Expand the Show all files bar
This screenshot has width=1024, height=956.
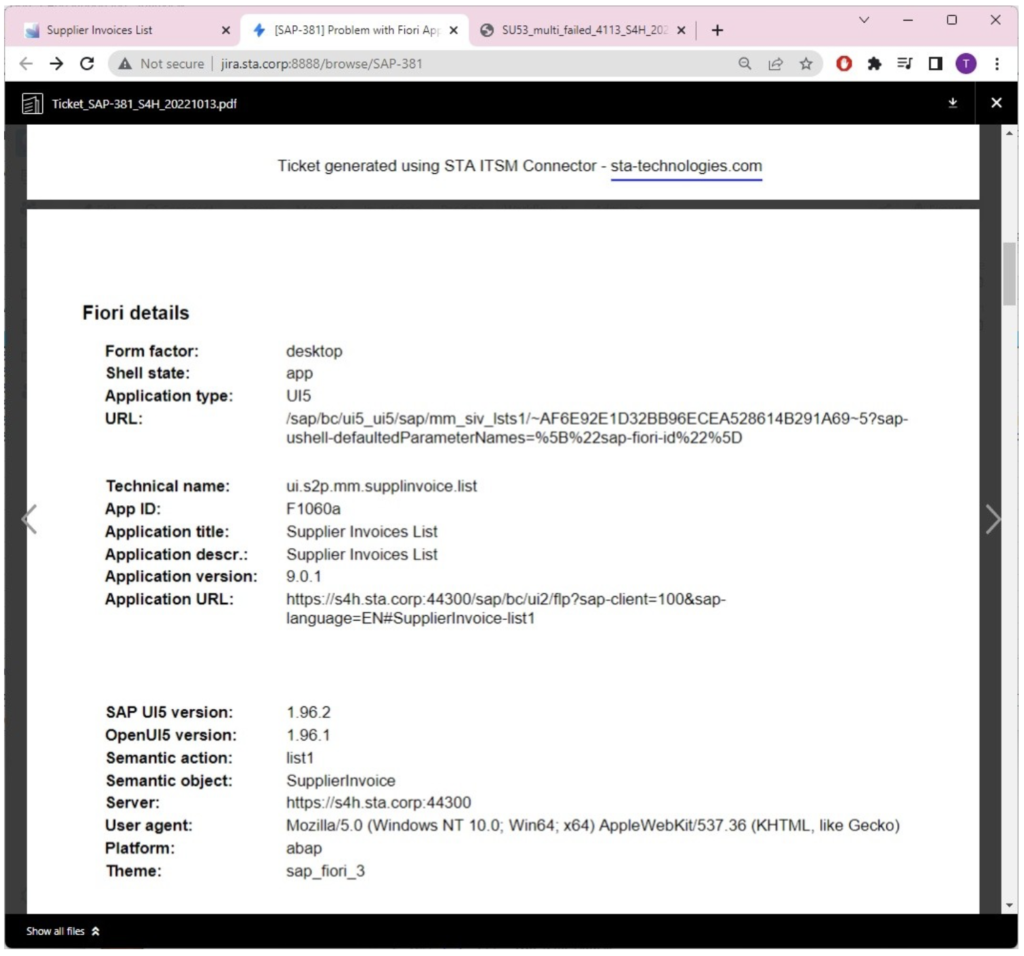pyautogui.click(x=63, y=931)
